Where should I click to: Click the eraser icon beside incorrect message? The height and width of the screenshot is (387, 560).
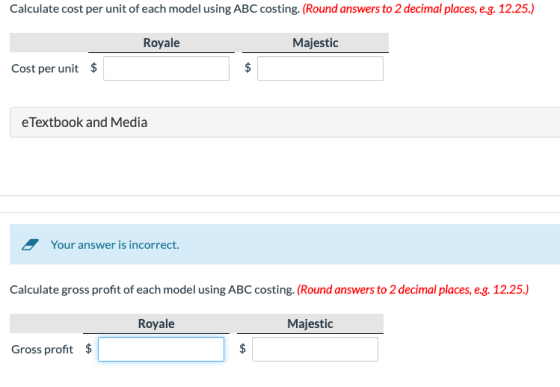30,245
